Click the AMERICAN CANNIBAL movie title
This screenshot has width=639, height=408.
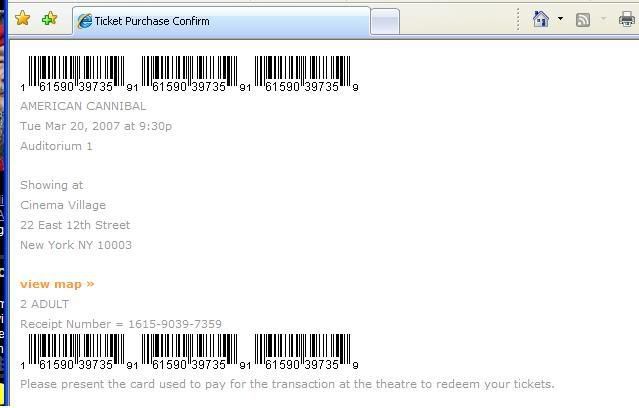[83, 106]
